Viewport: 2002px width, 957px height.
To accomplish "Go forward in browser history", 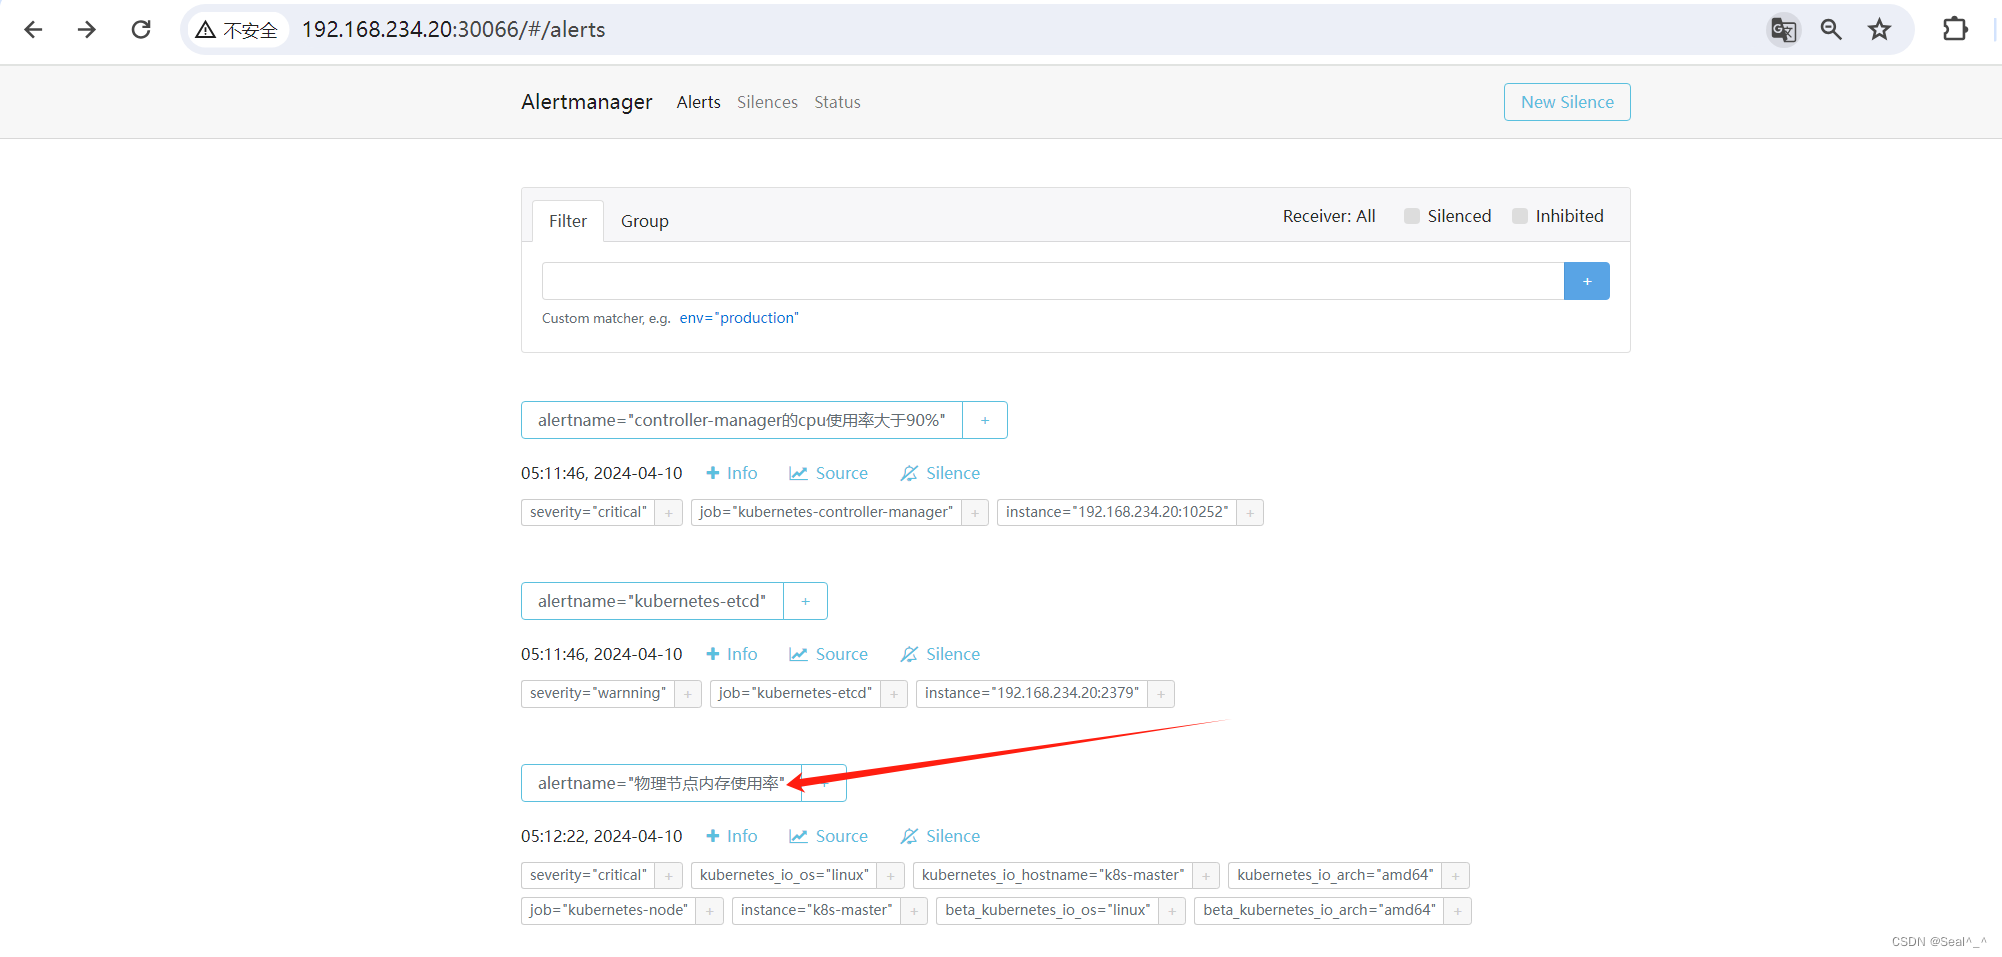I will pyautogui.click(x=87, y=30).
